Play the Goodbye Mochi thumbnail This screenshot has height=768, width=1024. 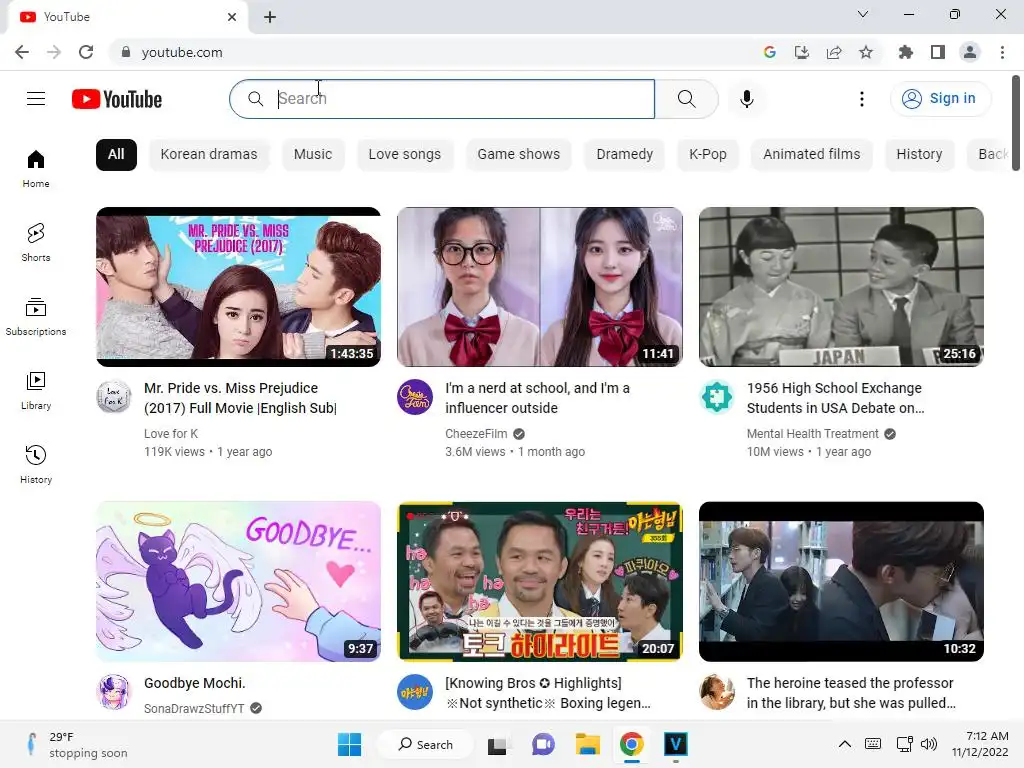(238, 581)
